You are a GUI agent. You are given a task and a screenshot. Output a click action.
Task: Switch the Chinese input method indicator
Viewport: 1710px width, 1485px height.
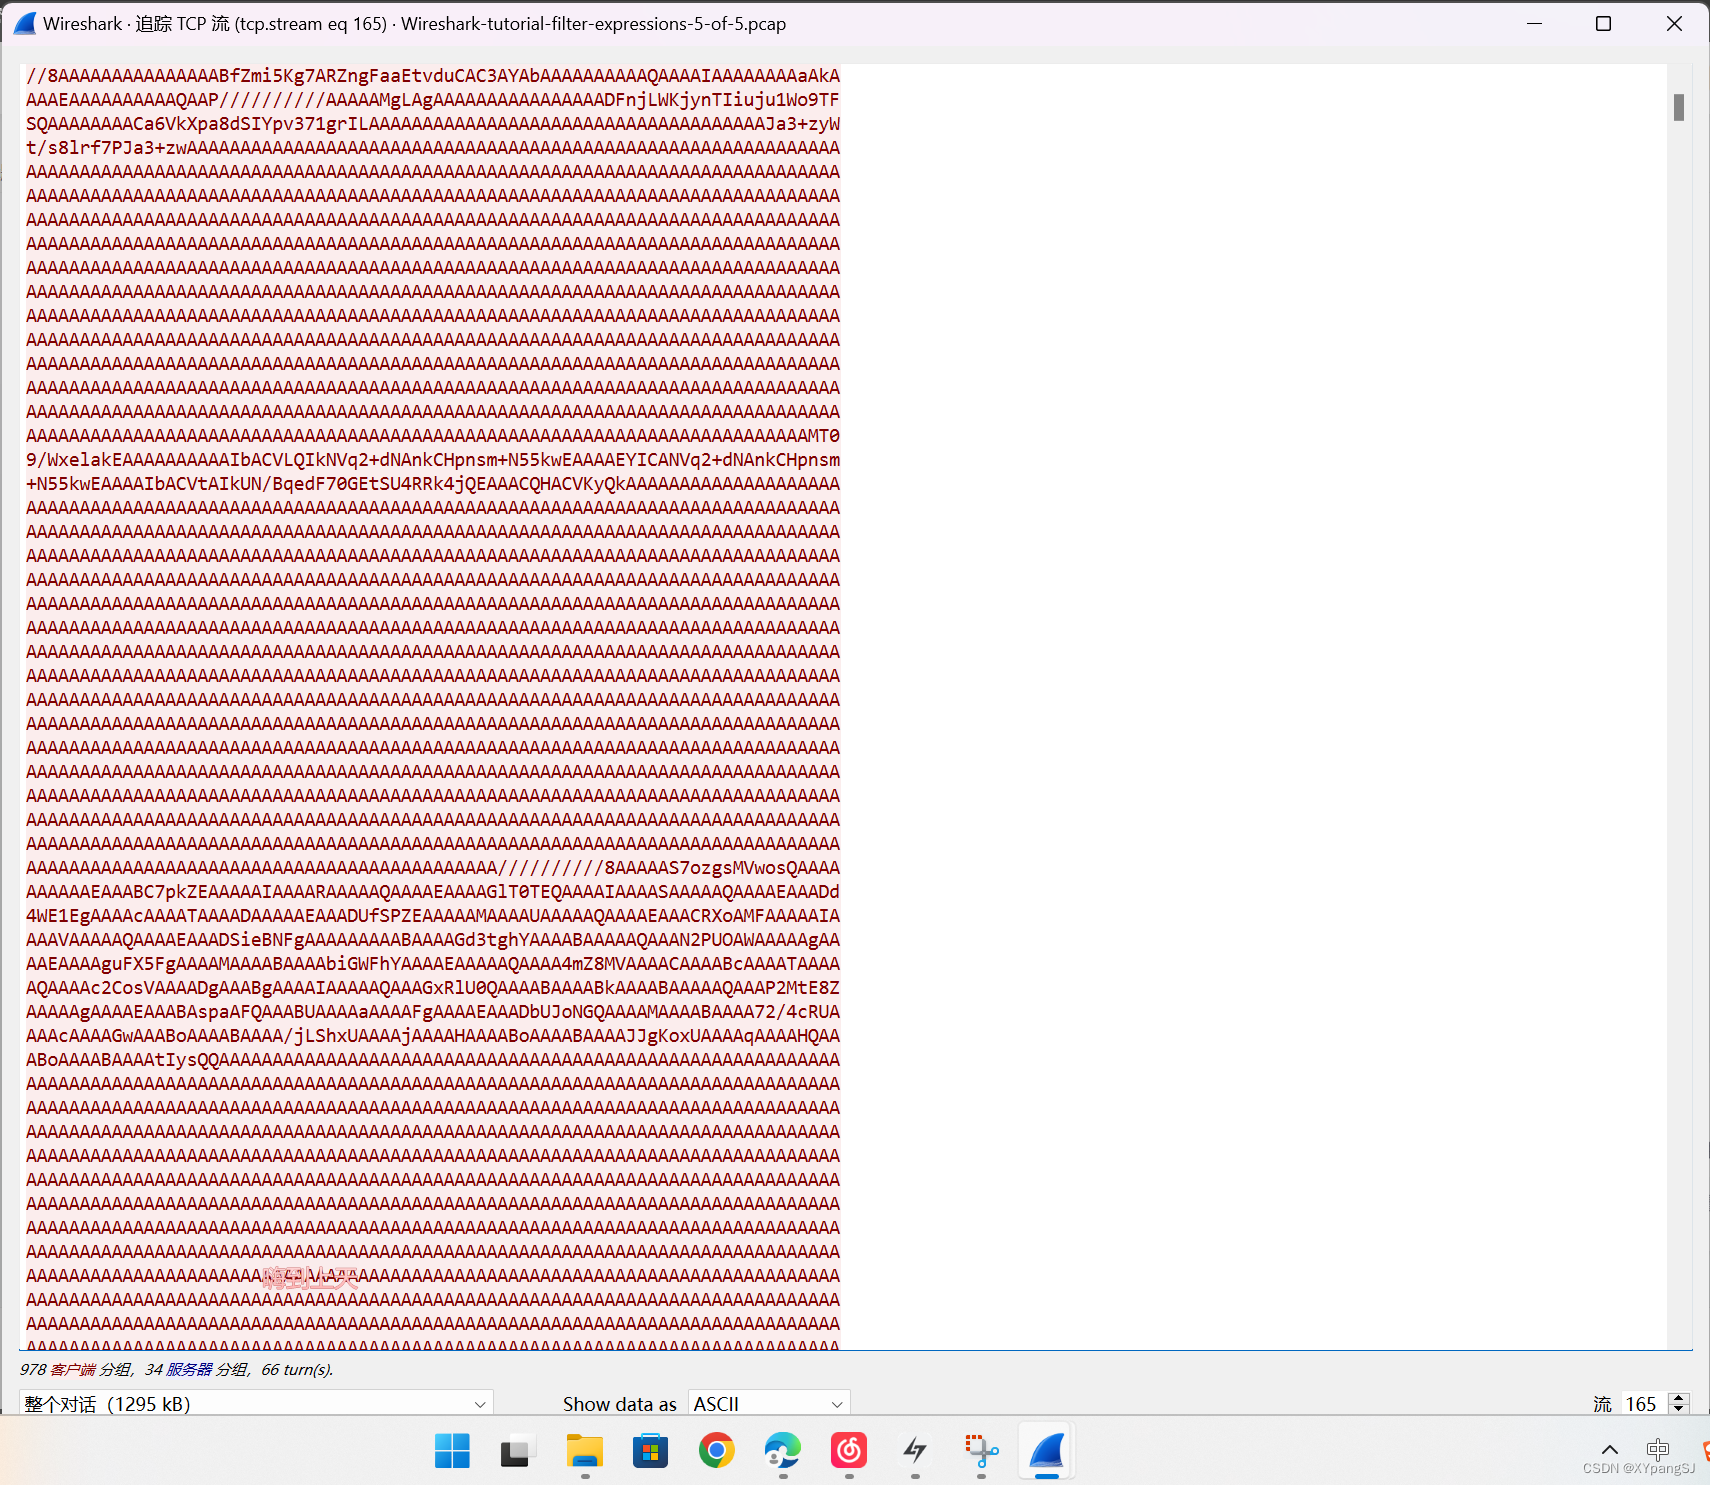tap(1658, 1449)
